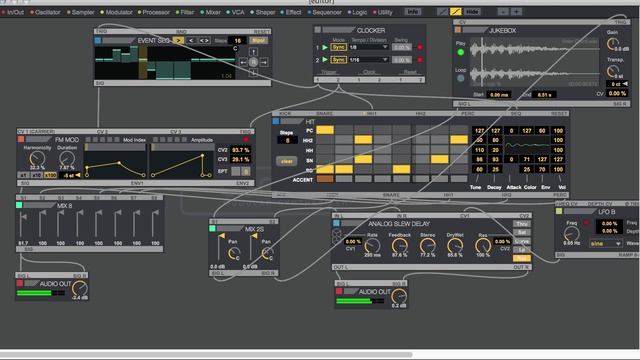Image resolution: width=640 pixels, height=360 pixels.
Task: Click the Feedback knob on ANALOG SLEW DELAY
Action: (x=399, y=246)
